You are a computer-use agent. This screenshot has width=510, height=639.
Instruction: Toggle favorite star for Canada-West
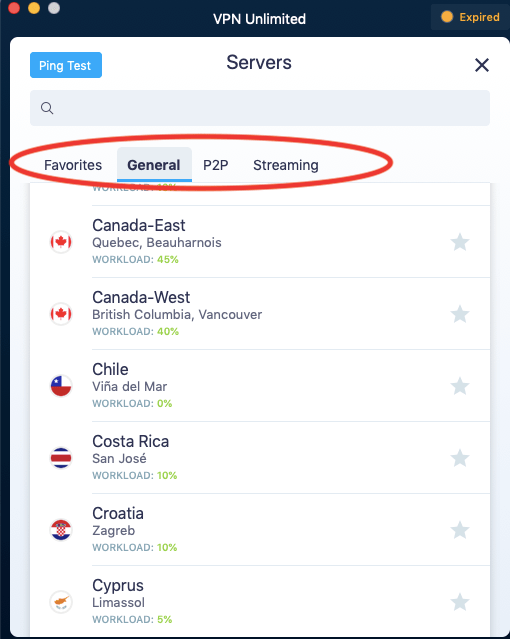point(460,314)
